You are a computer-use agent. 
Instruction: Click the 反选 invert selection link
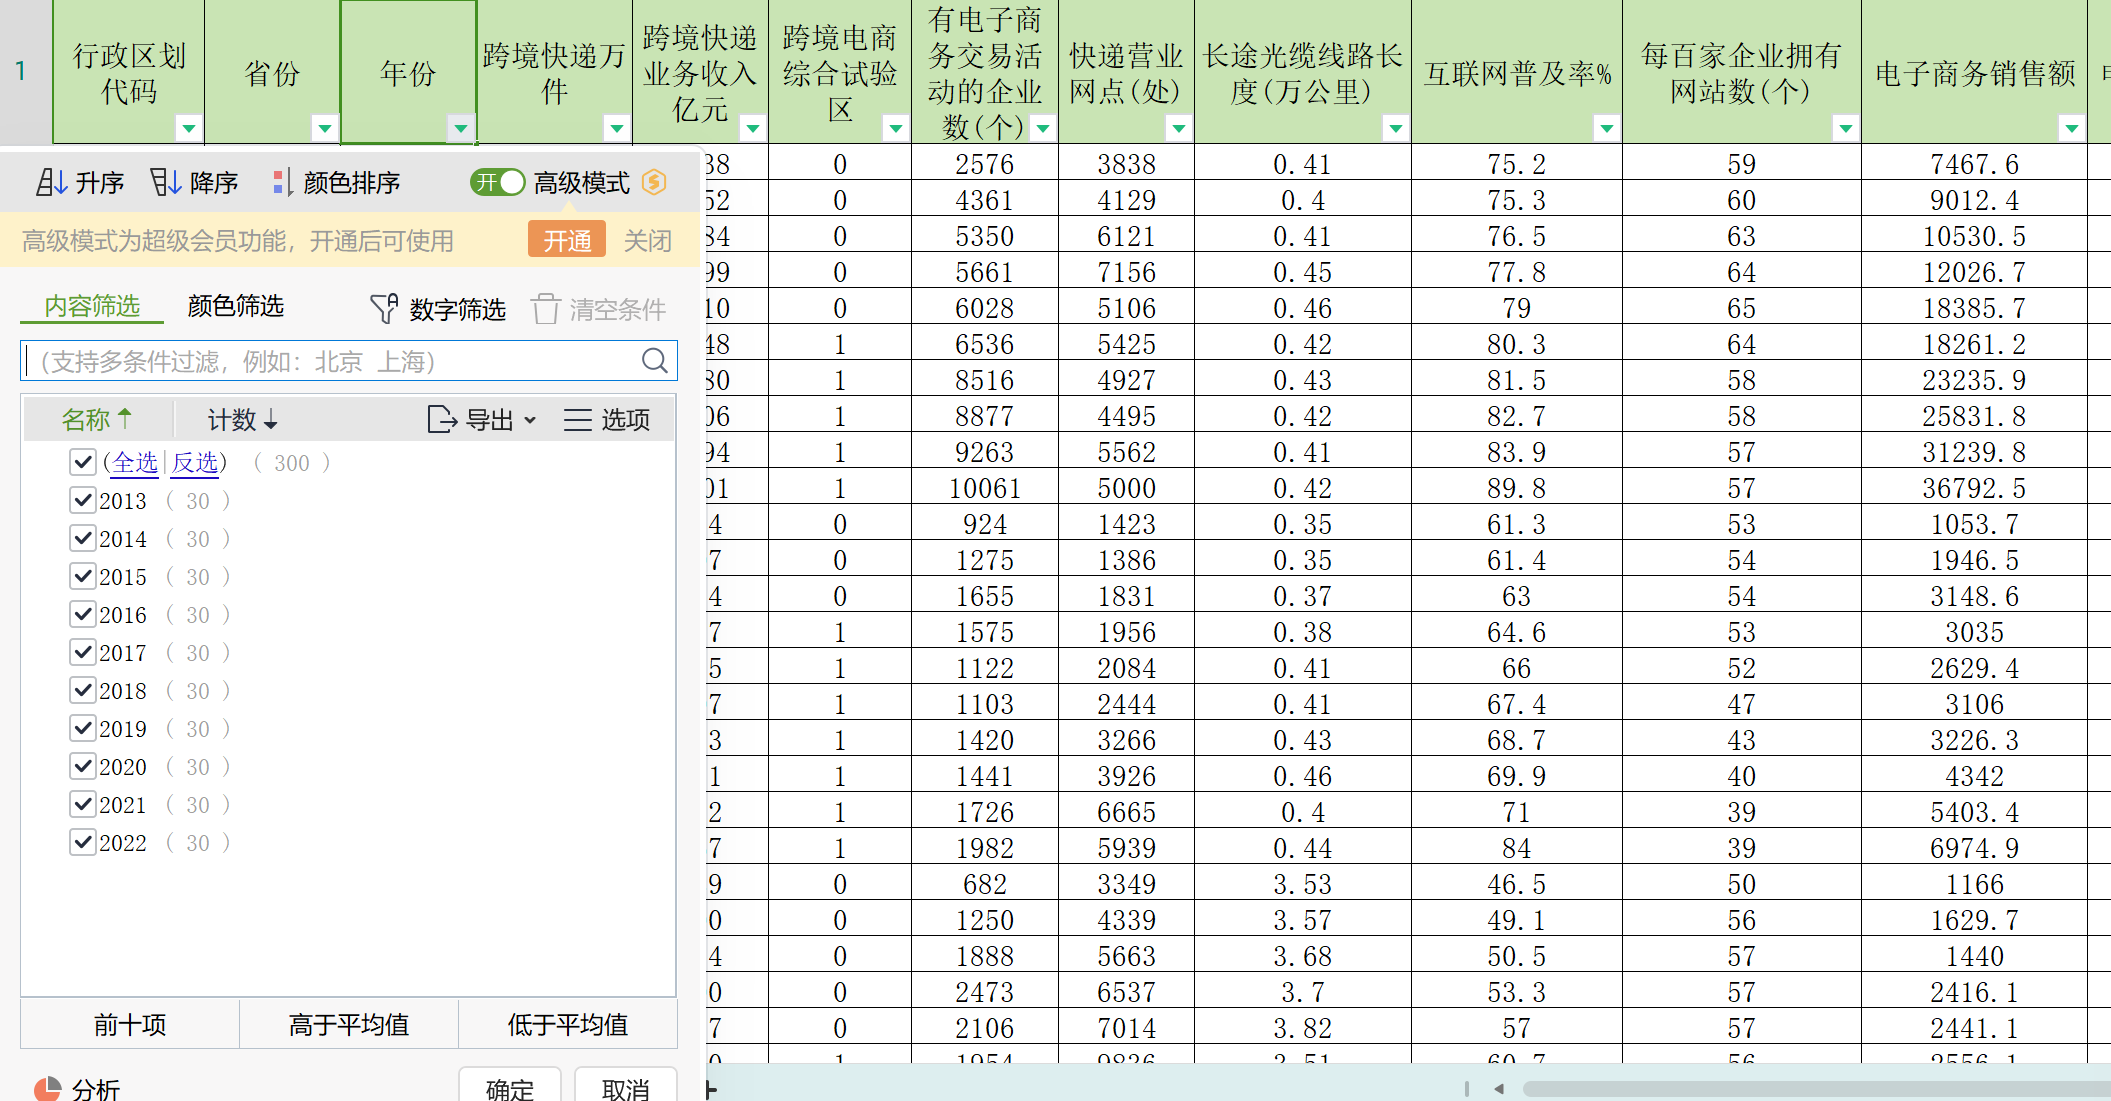[195, 462]
